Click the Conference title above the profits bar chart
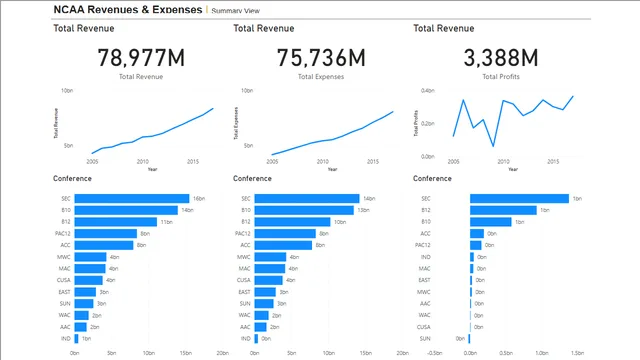 tap(432, 178)
